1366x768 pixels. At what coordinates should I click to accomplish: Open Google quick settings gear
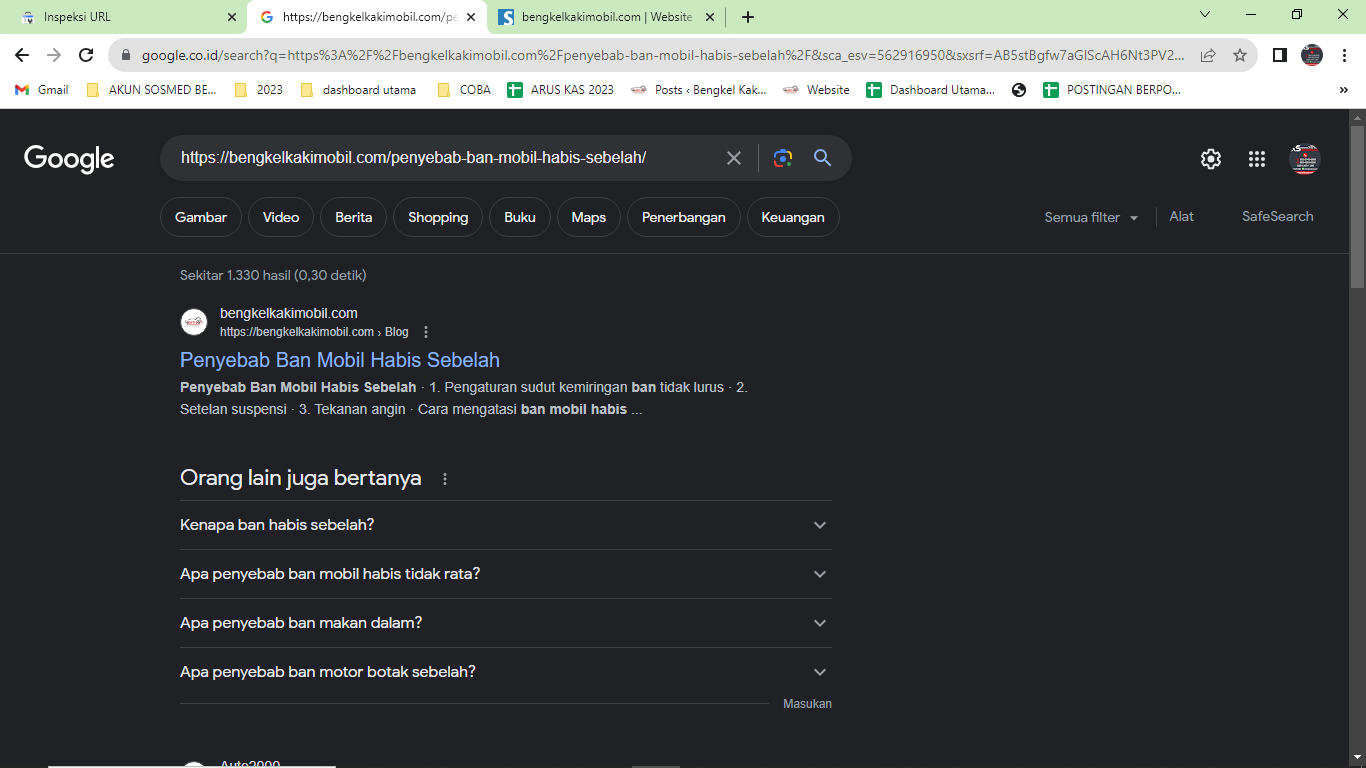(1211, 159)
